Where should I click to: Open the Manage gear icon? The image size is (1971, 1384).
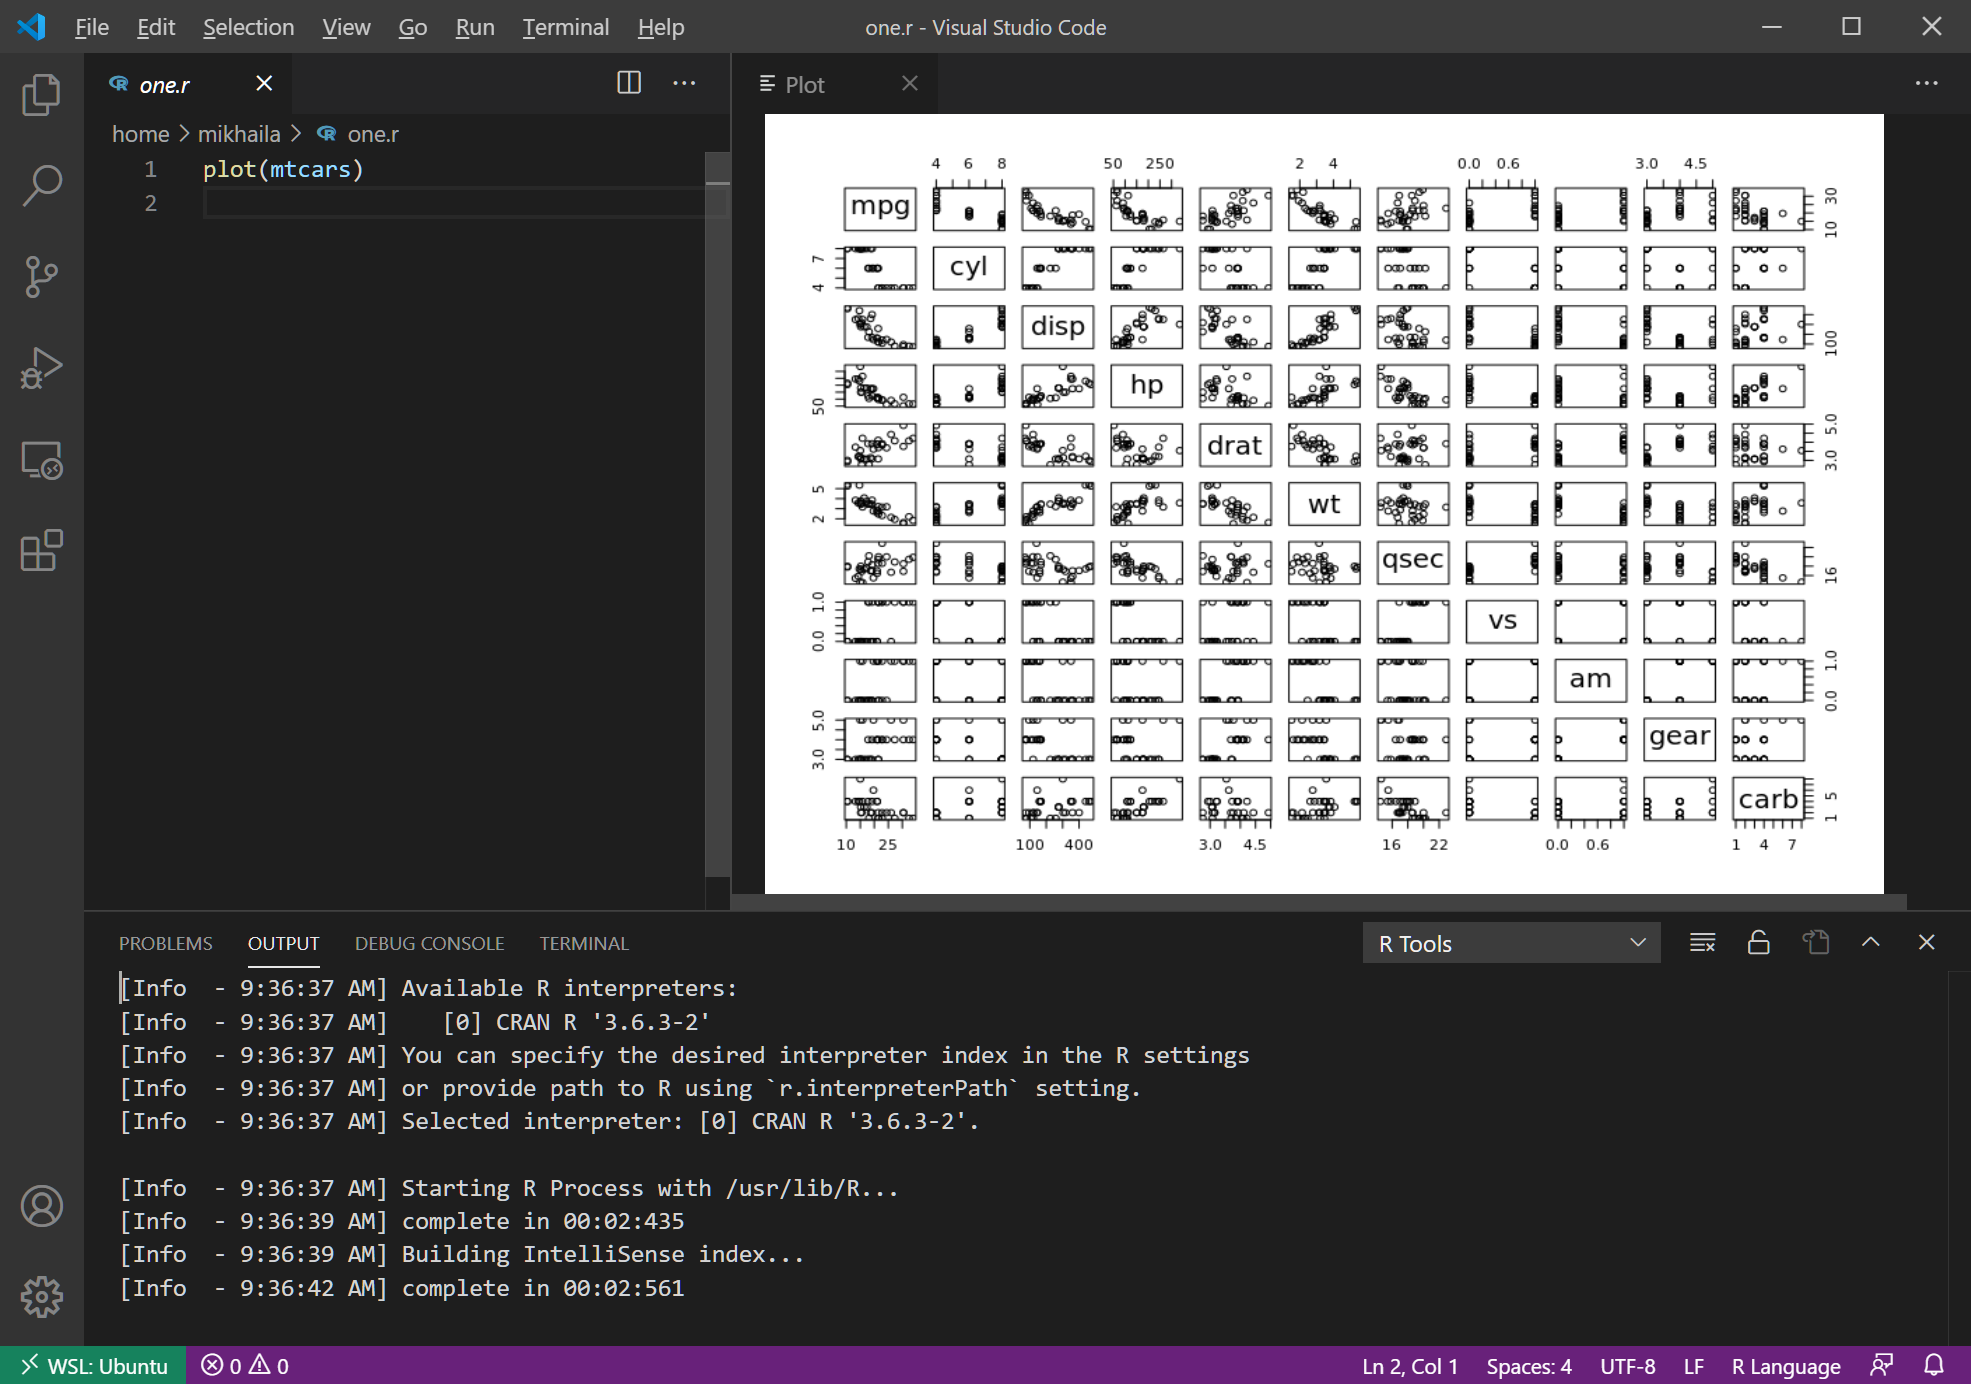coord(41,1296)
